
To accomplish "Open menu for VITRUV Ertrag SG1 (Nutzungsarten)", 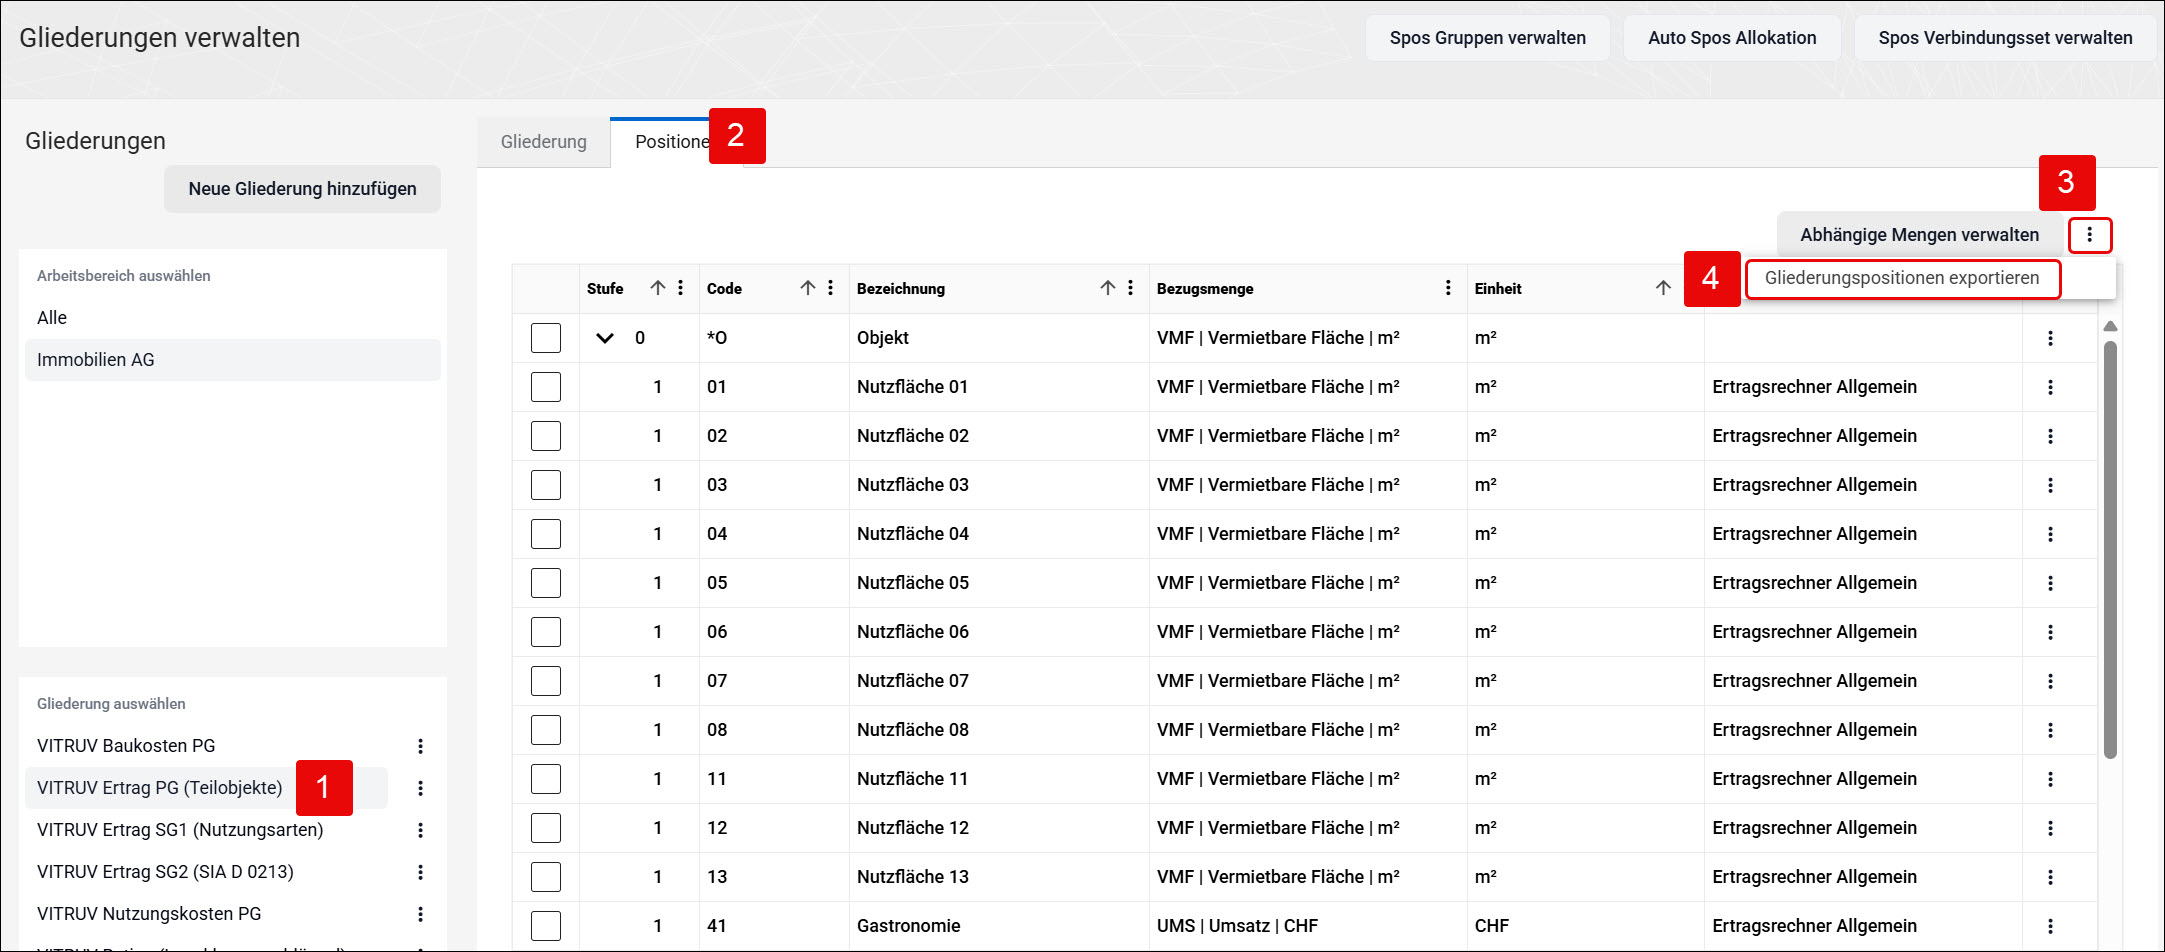I will click(x=420, y=830).
